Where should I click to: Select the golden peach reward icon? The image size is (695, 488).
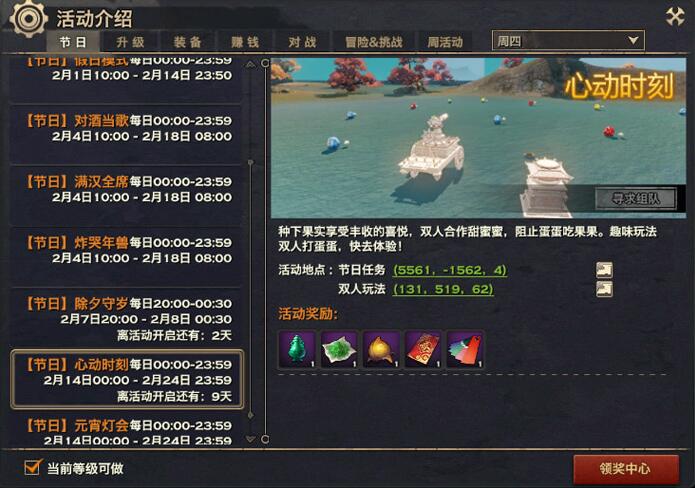point(381,349)
